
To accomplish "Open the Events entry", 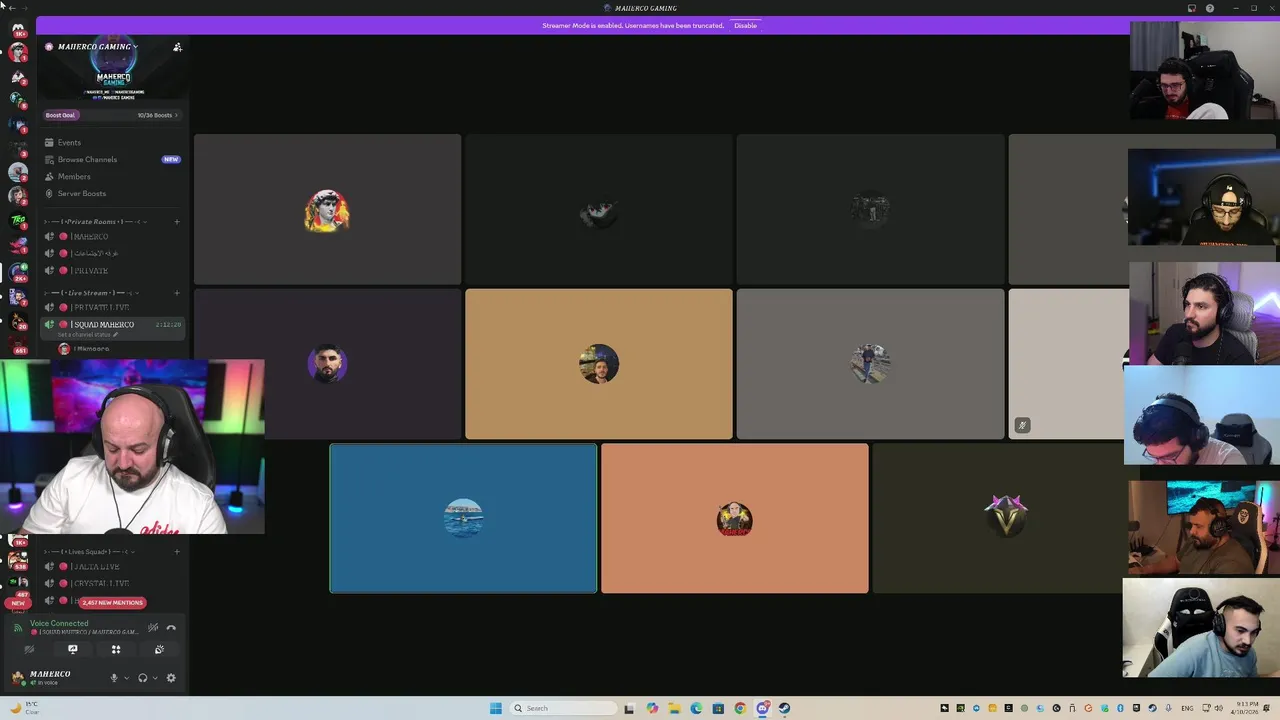I will (x=112, y=142).
